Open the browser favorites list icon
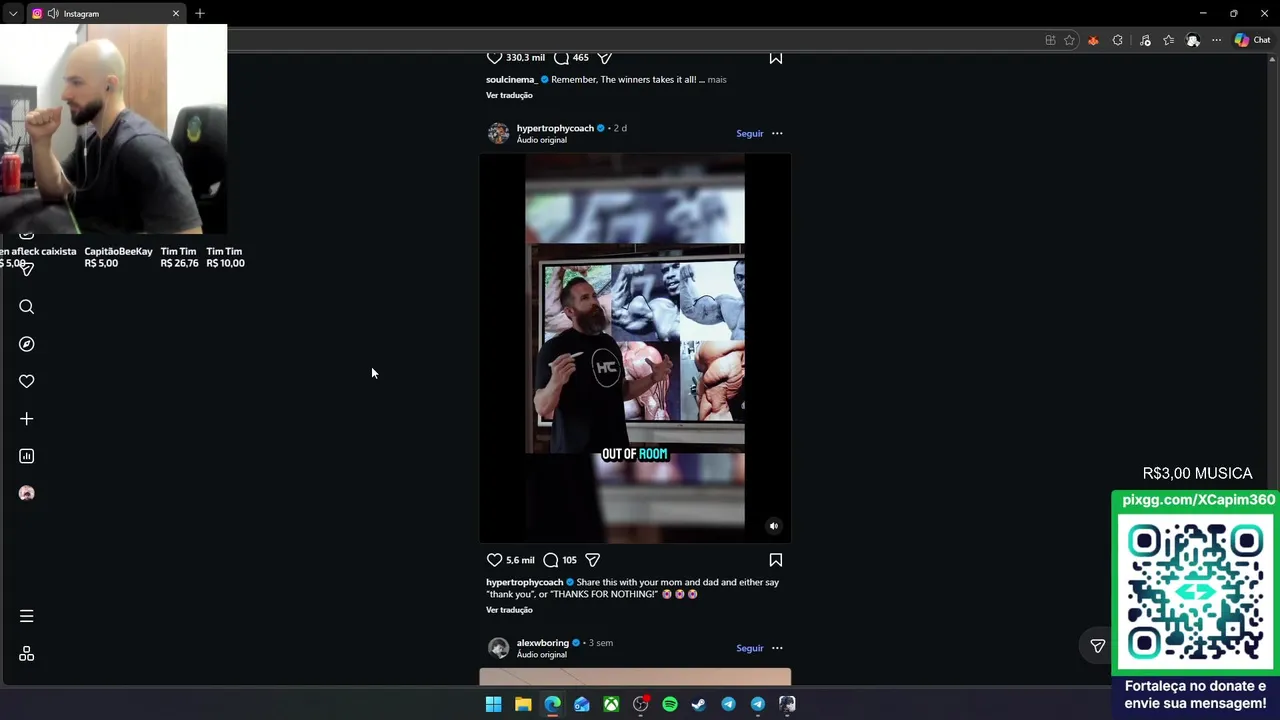 (x=1169, y=40)
